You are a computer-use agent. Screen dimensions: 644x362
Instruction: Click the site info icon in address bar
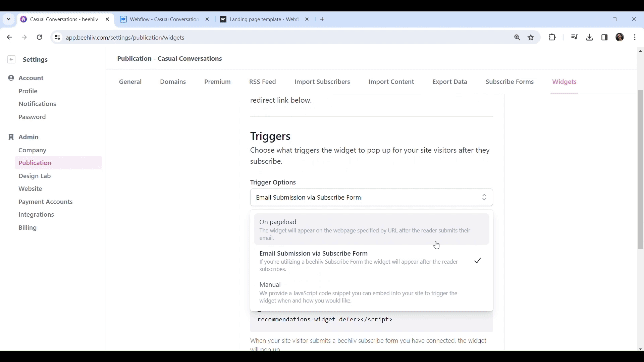[x=58, y=37]
